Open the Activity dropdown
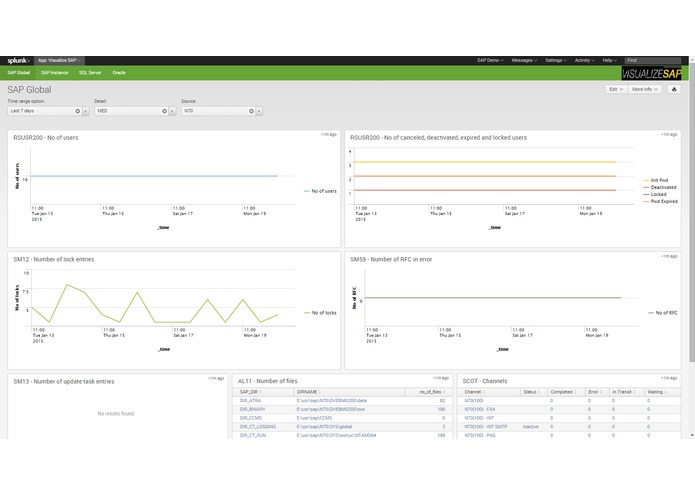The image size is (695, 494). click(584, 60)
